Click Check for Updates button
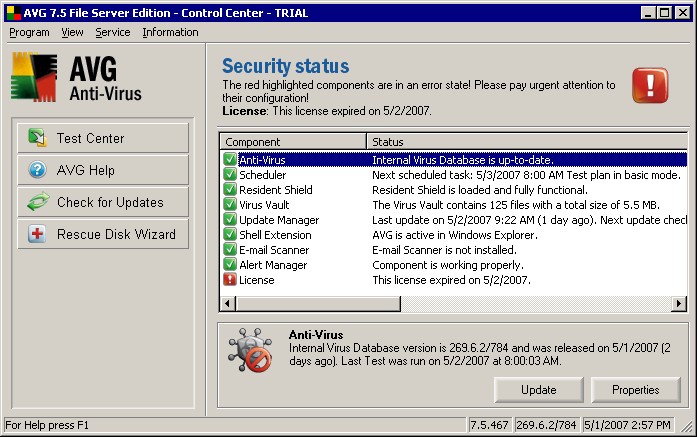697x437 pixels. (103, 202)
